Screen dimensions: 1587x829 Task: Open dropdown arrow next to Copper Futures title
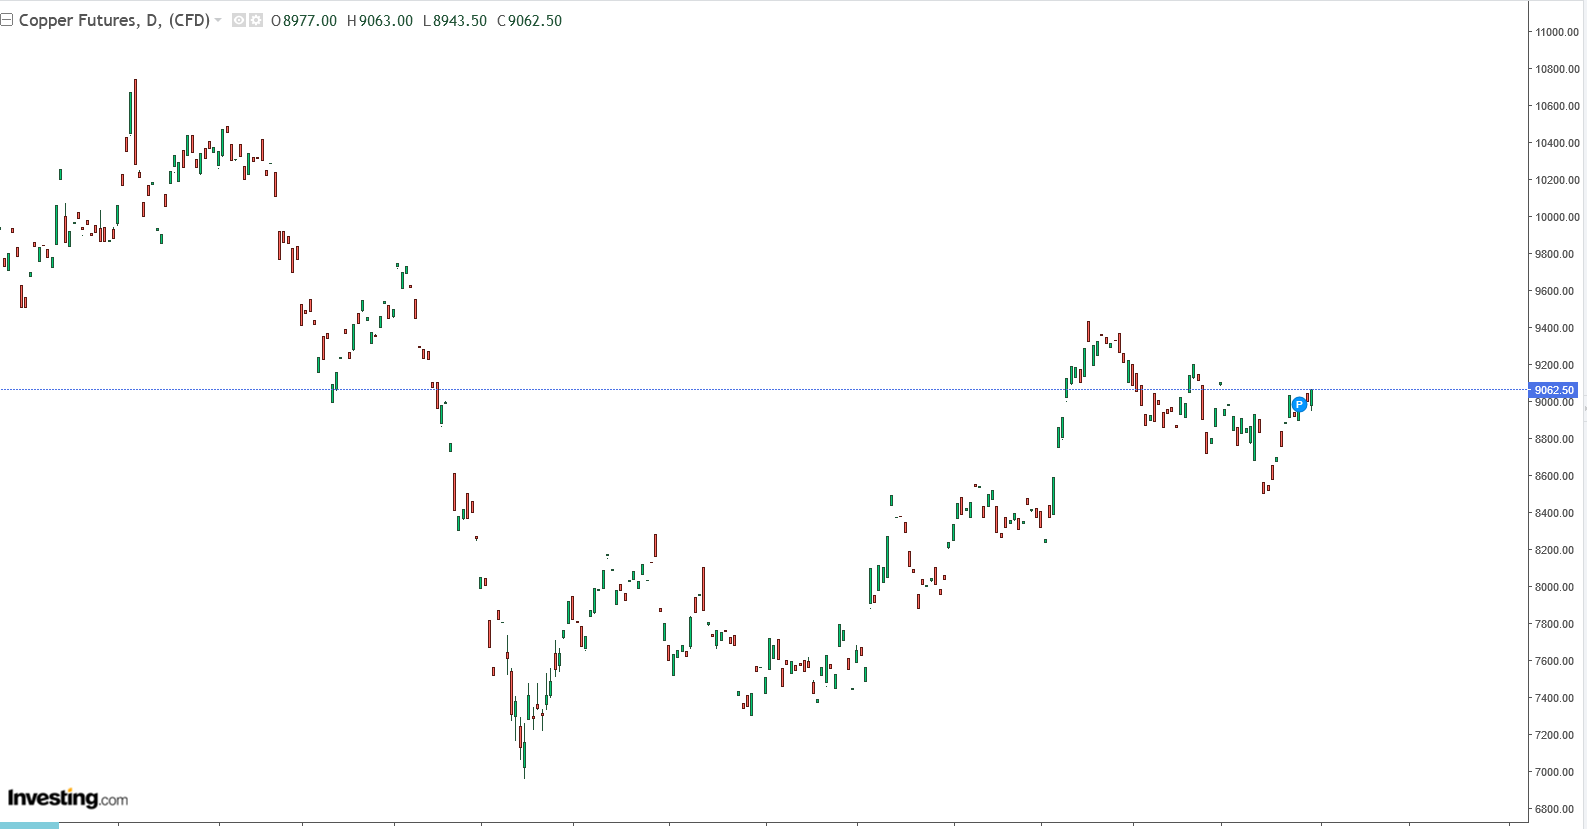pos(218,20)
